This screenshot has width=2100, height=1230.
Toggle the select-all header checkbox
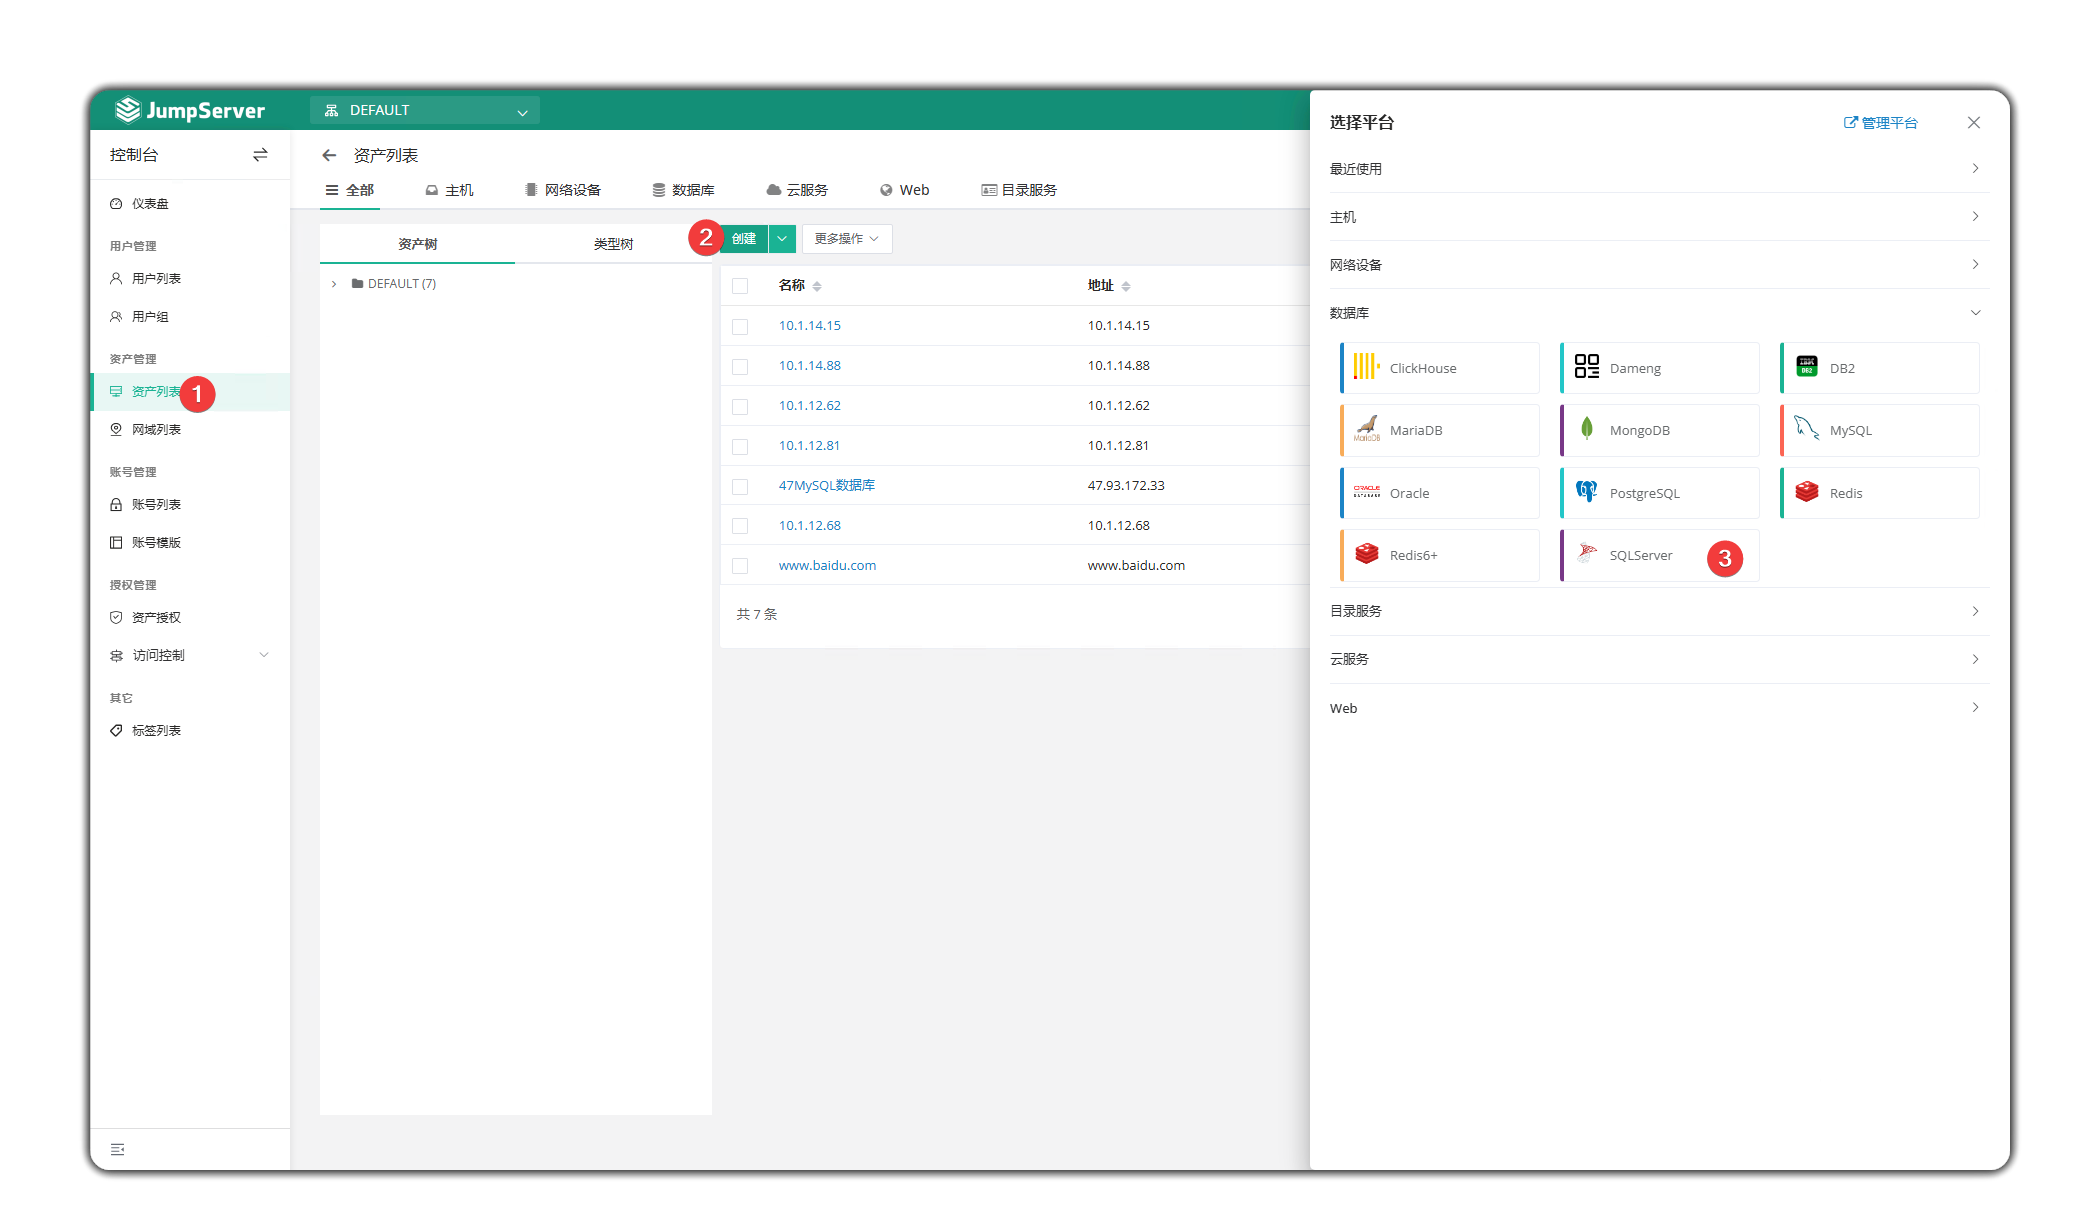tap(740, 286)
